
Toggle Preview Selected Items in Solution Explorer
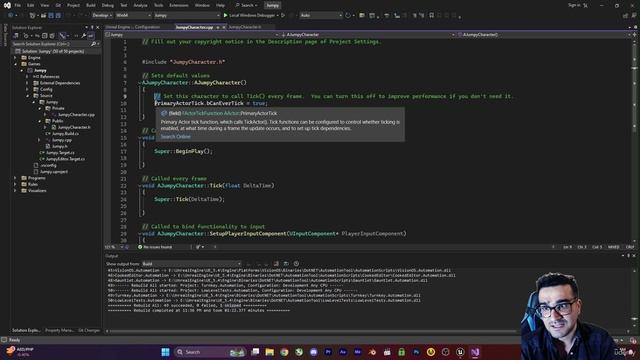[90, 36]
